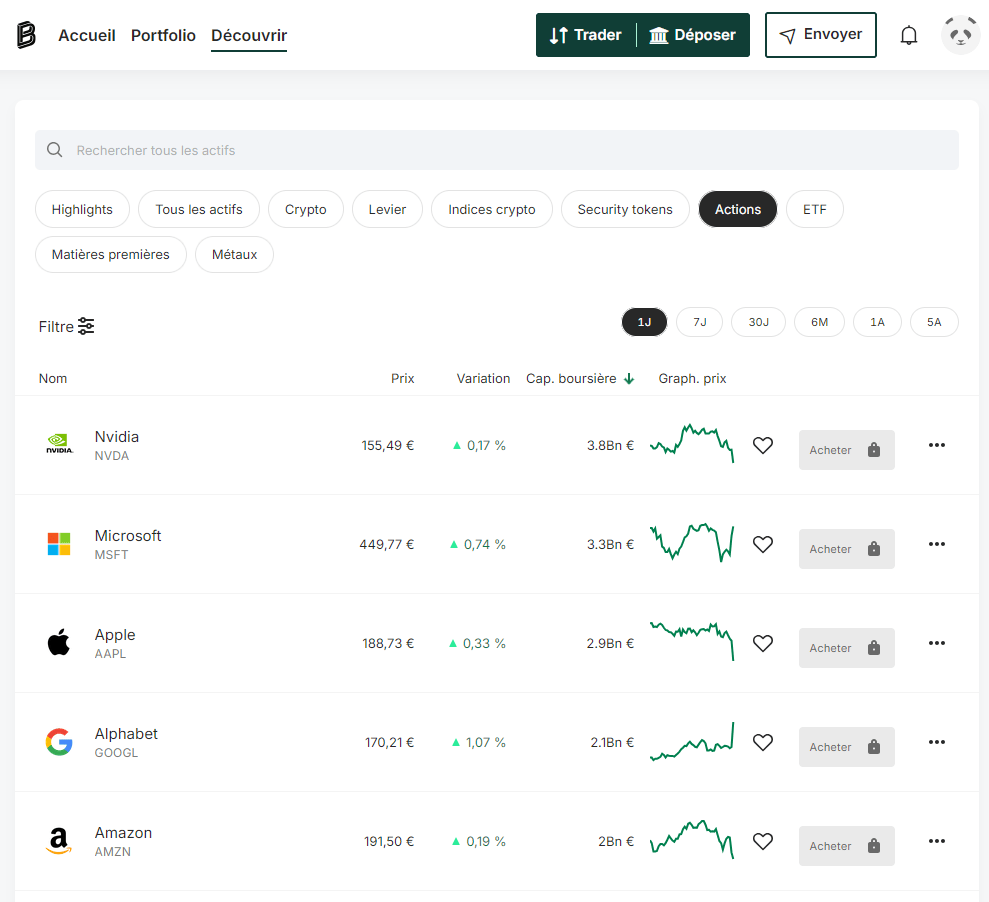Viewport: 989px width, 902px height.
Task: Open the panda profile avatar
Action: pyautogui.click(x=960, y=35)
